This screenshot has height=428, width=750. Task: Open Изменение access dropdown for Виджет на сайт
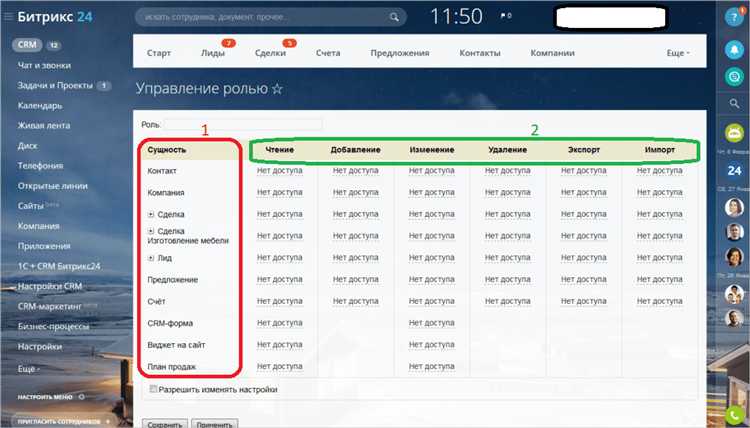click(x=431, y=344)
